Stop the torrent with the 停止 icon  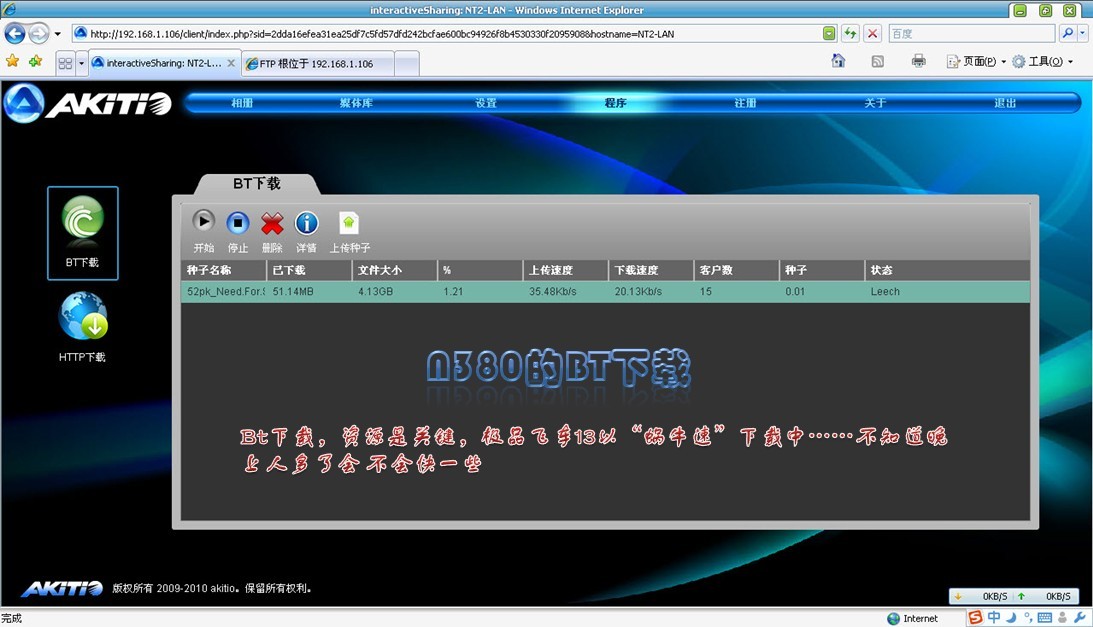click(x=238, y=223)
